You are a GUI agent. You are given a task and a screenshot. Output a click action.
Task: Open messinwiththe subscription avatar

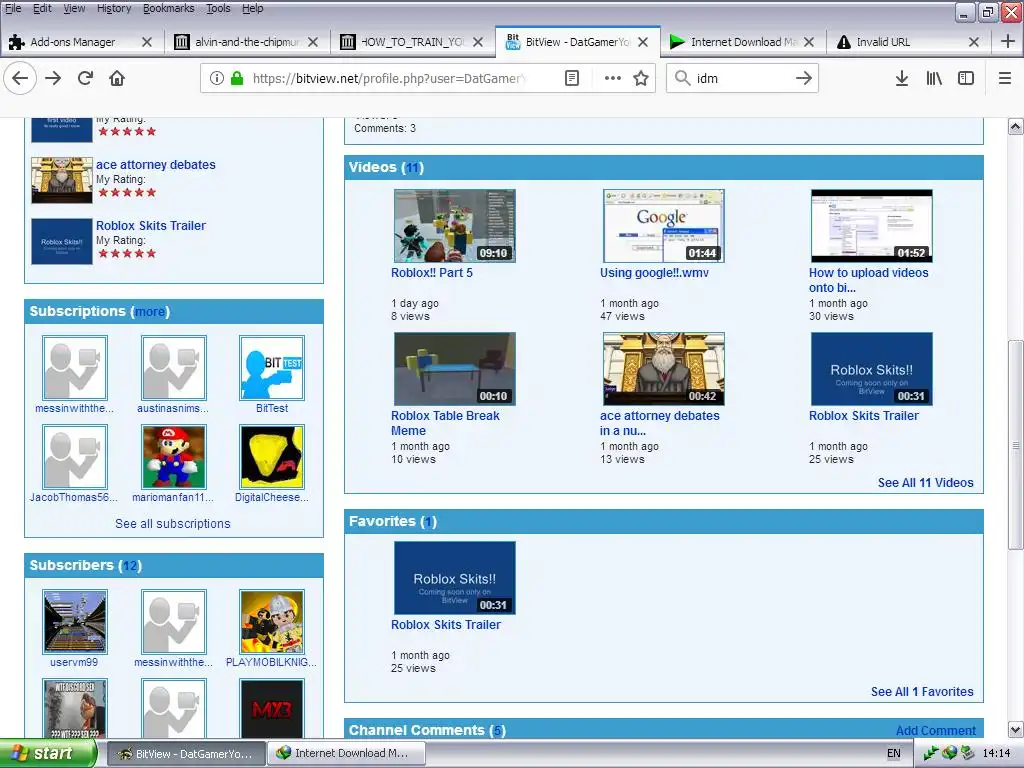click(74, 368)
